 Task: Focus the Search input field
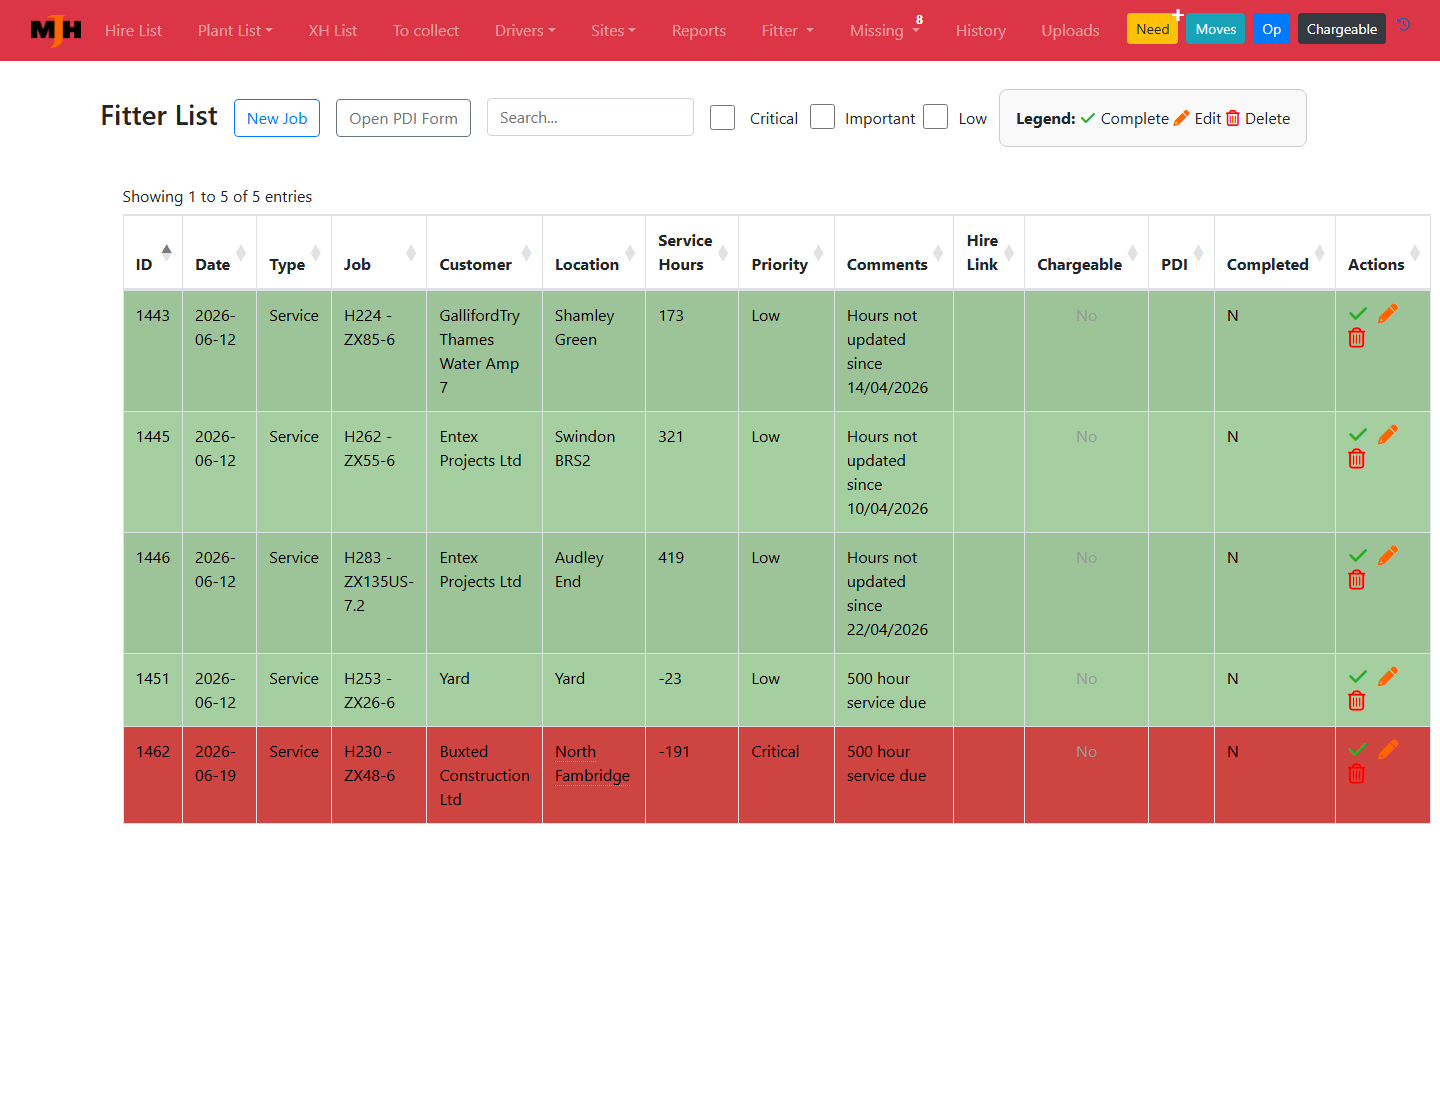pos(590,117)
